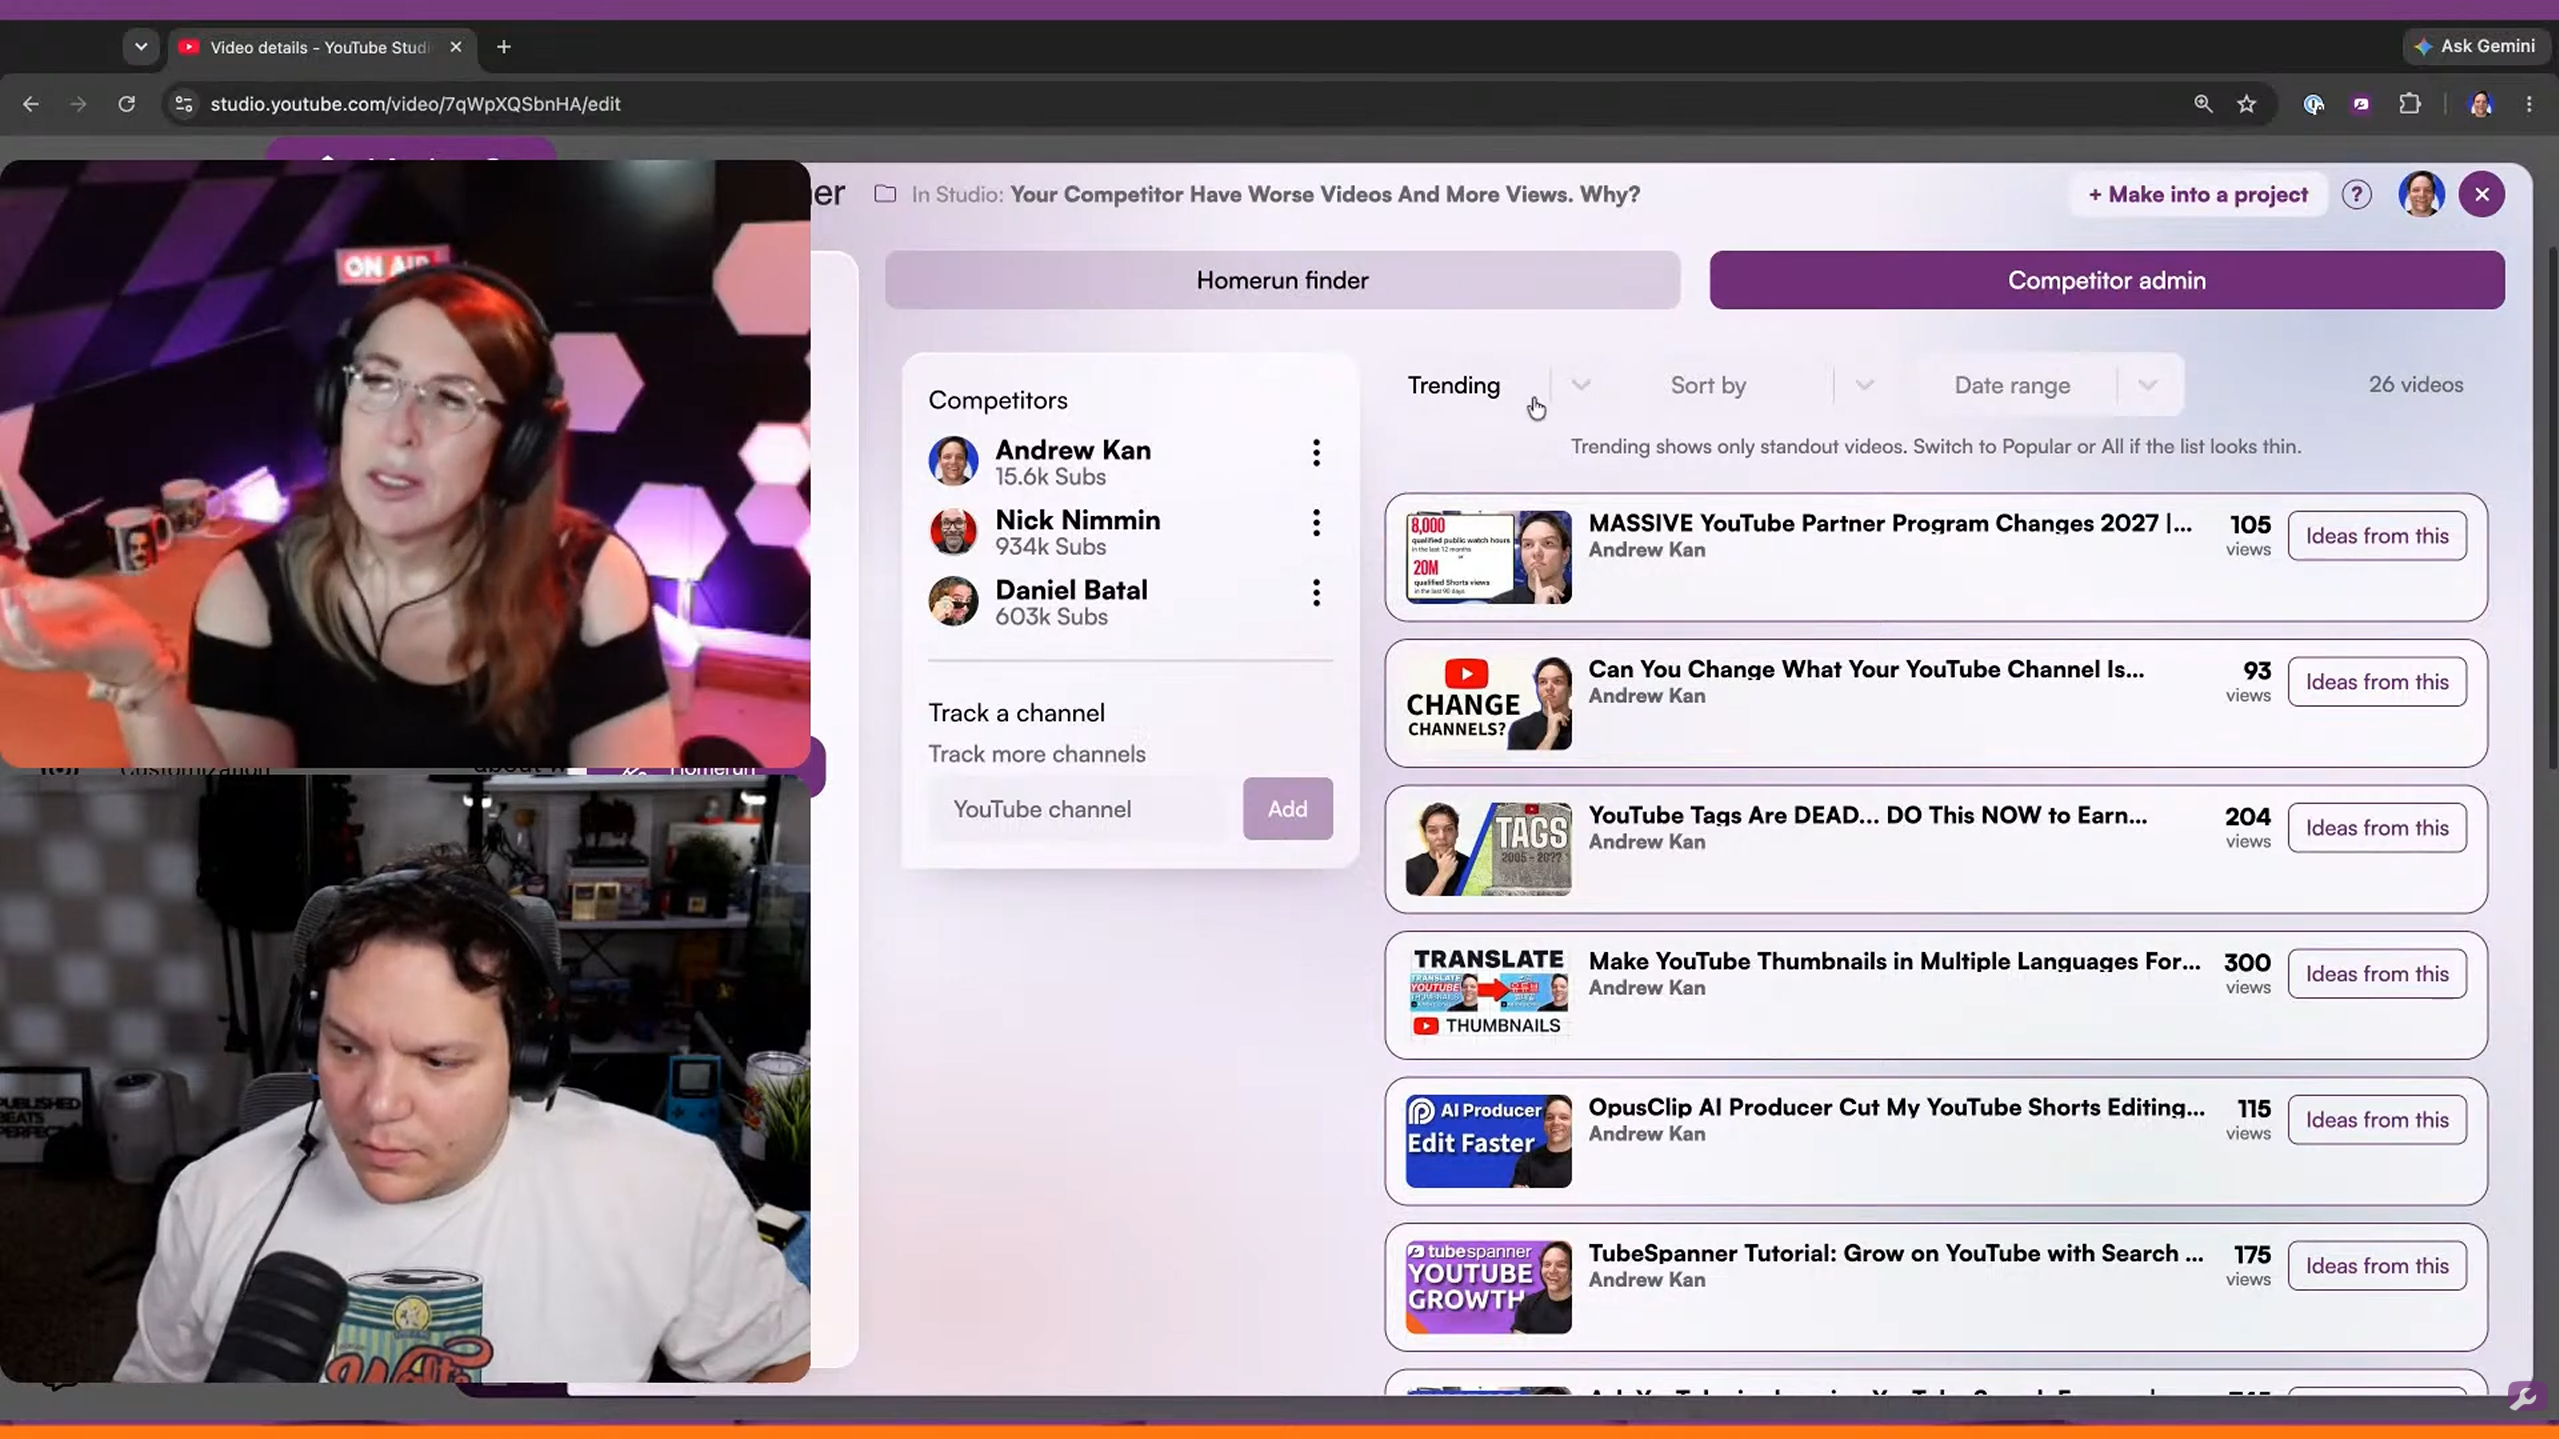
Task: Open site information icon in address bar
Action: [x=183, y=104]
